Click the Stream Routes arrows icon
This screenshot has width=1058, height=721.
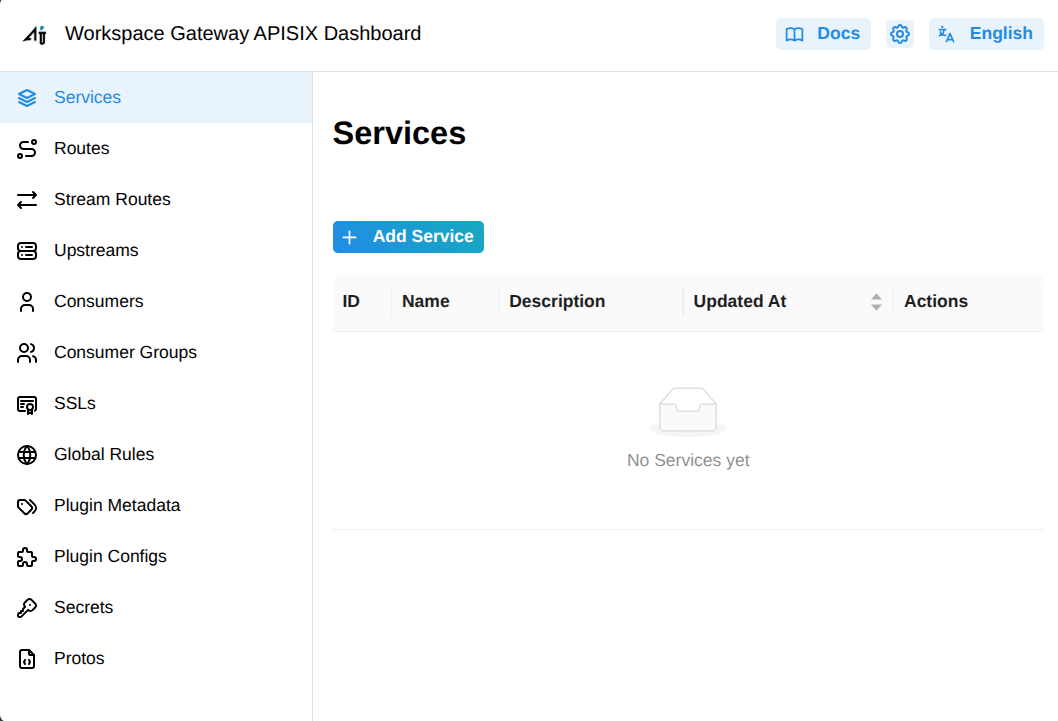(27, 200)
